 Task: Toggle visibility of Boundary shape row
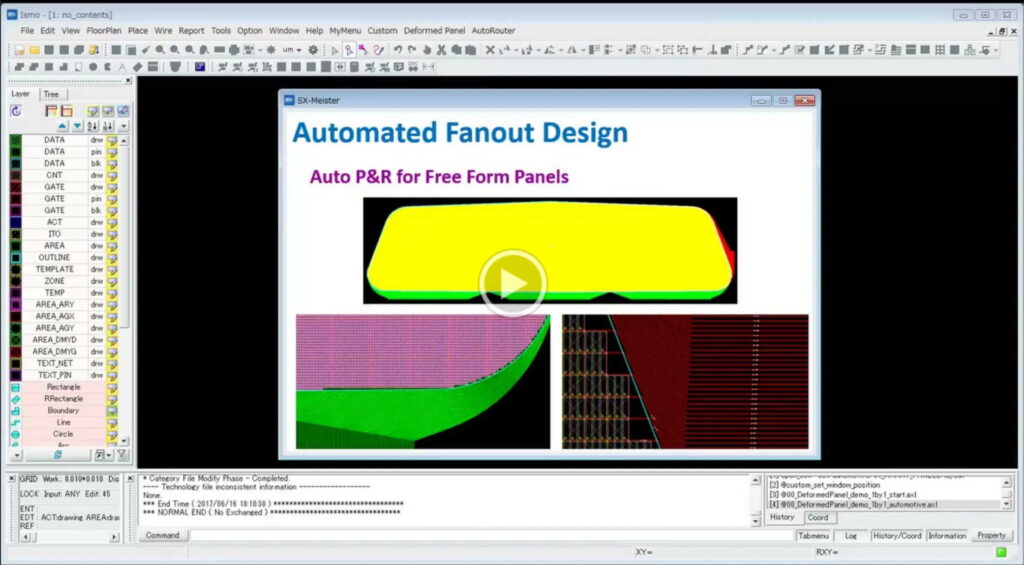pos(112,411)
